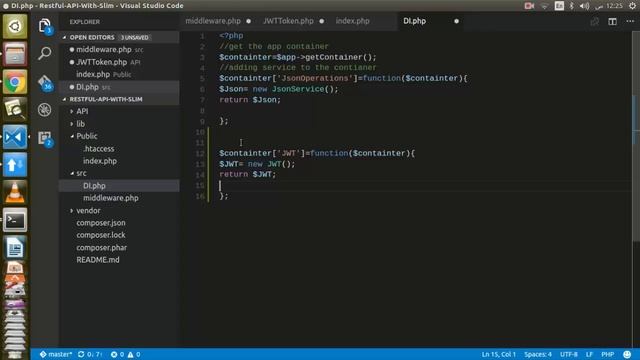Image resolution: width=640 pixels, height=360 pixels.
Task: Click line number 12 in gutter
Action: pos(200,153)
